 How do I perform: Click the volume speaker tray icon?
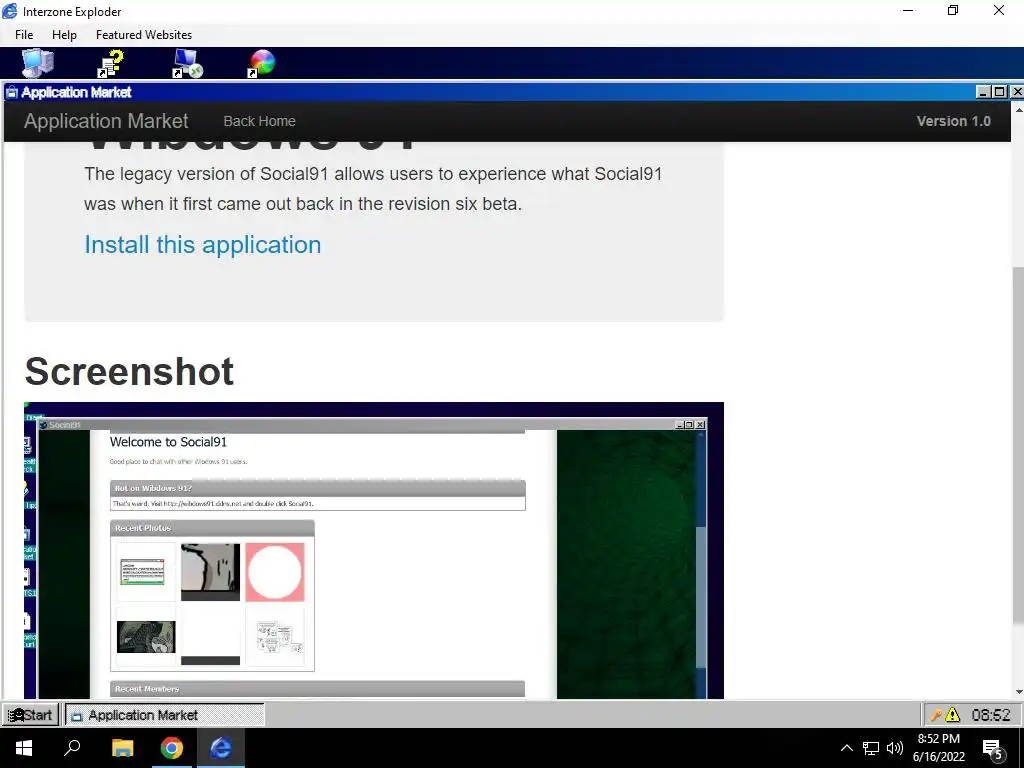tap(895, 748)
